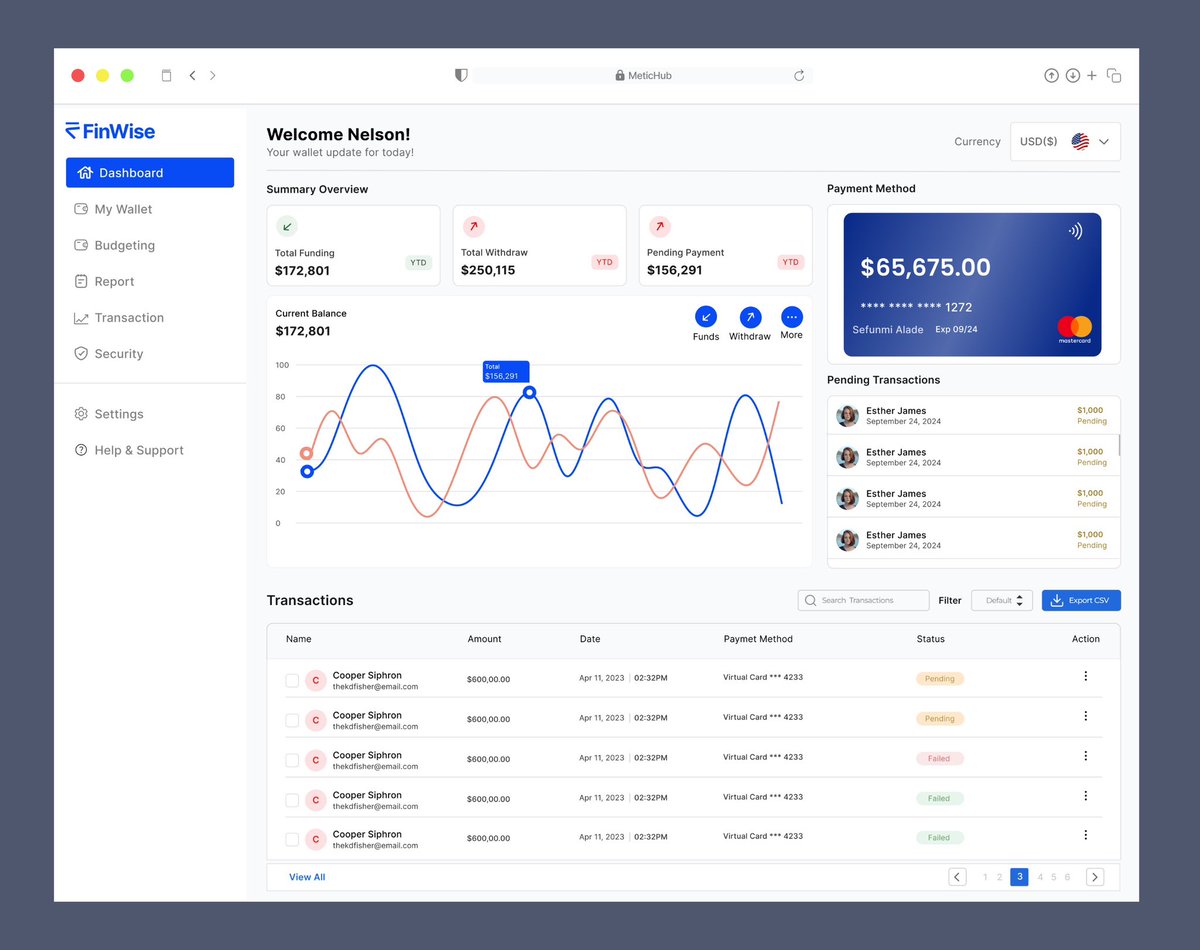Go to transactions page 4
Viewport: 1200px width, 950px height.
(1040, 877)
